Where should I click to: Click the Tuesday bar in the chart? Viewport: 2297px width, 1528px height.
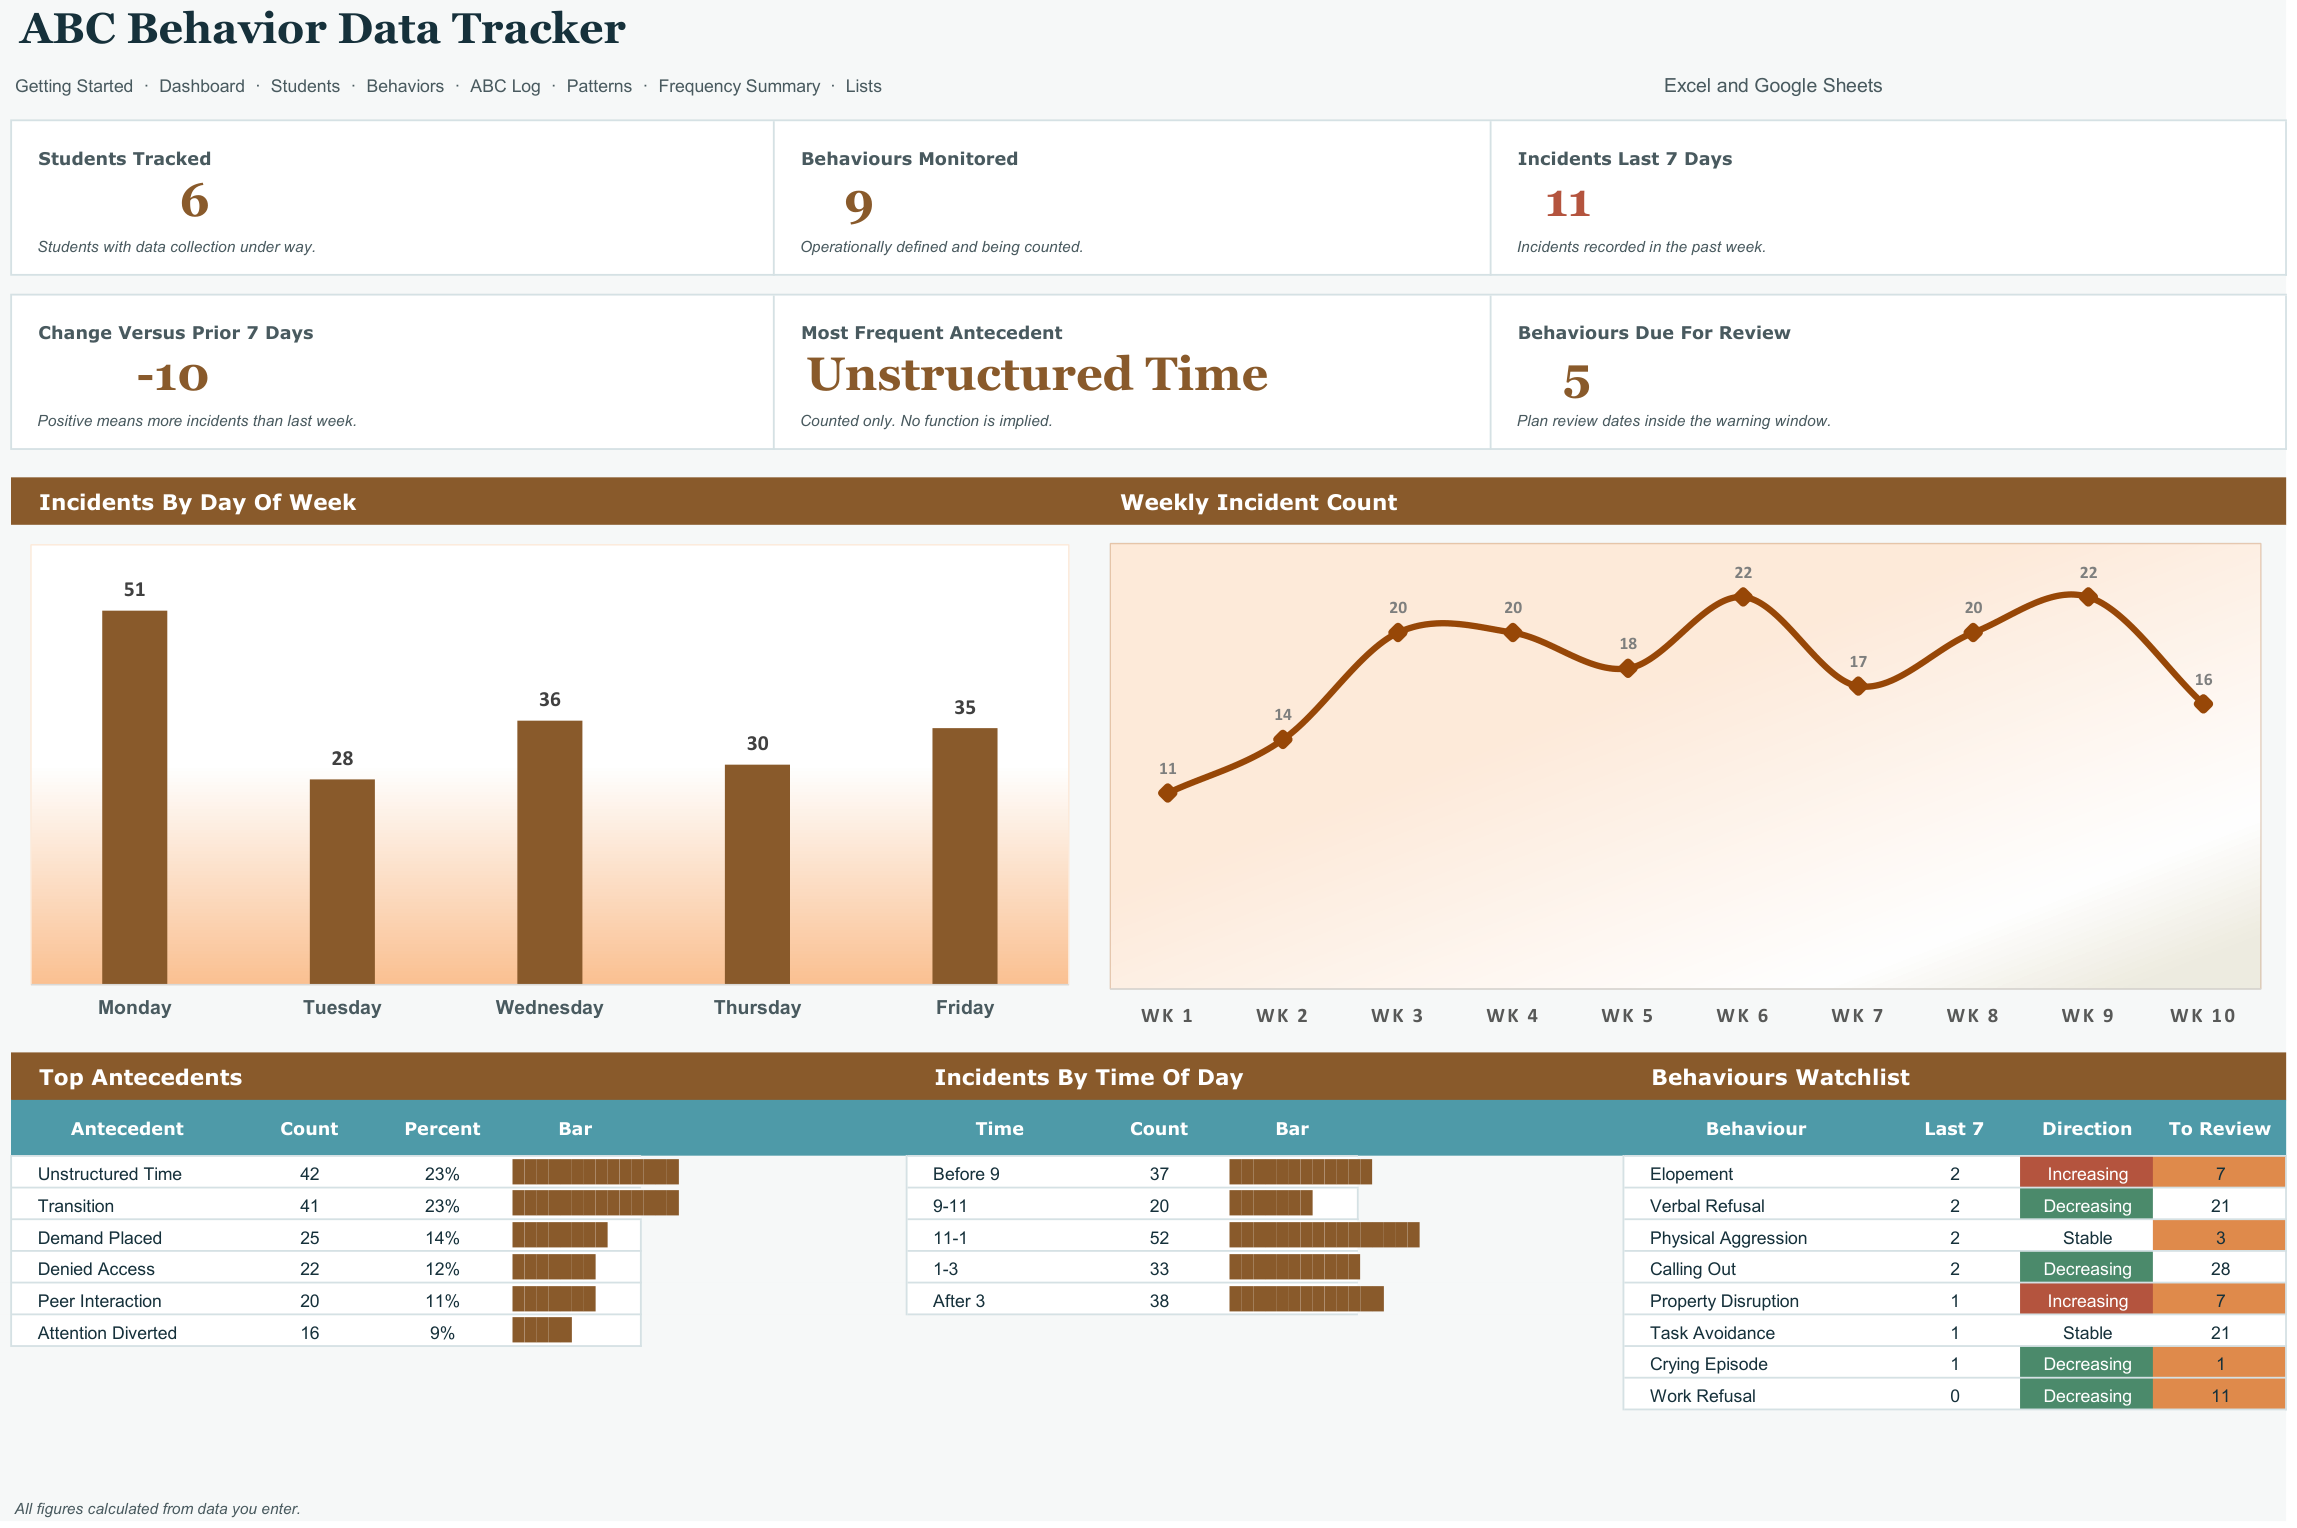click(x=342, y=881)
